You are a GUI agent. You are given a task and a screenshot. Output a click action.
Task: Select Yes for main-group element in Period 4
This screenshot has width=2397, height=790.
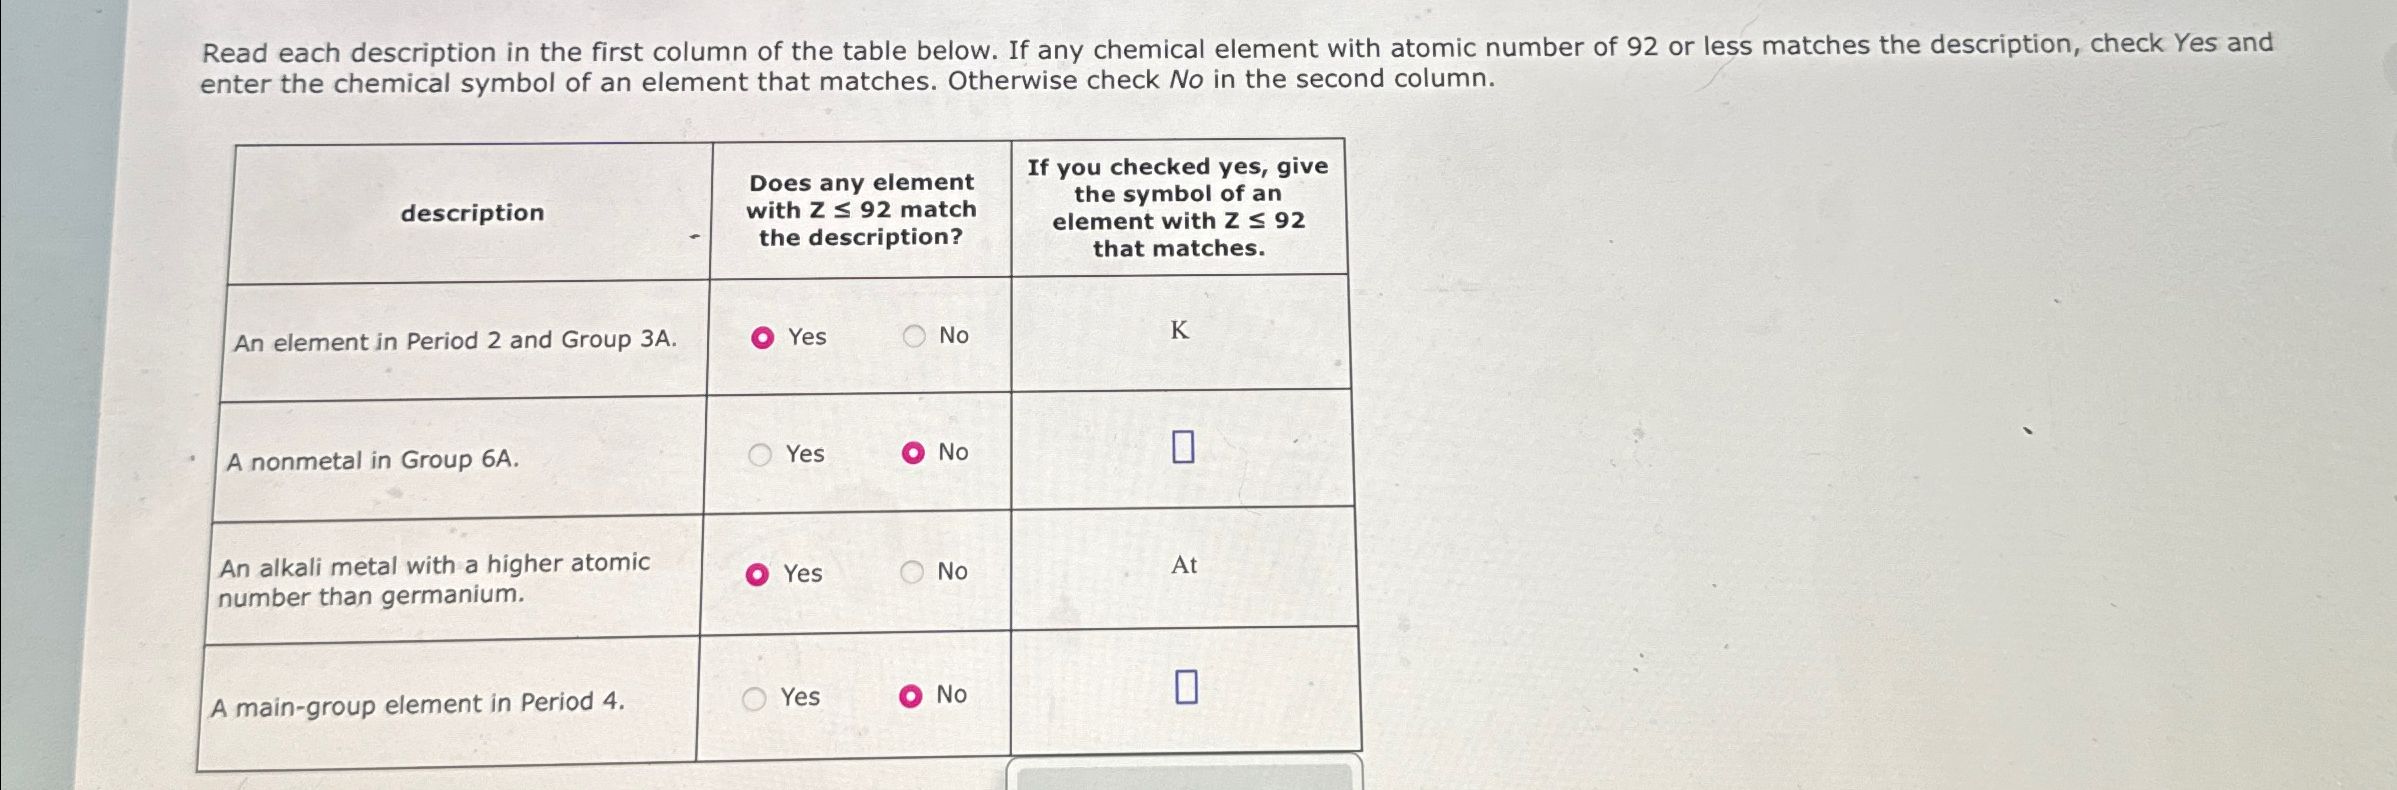[x=755, y=697]
